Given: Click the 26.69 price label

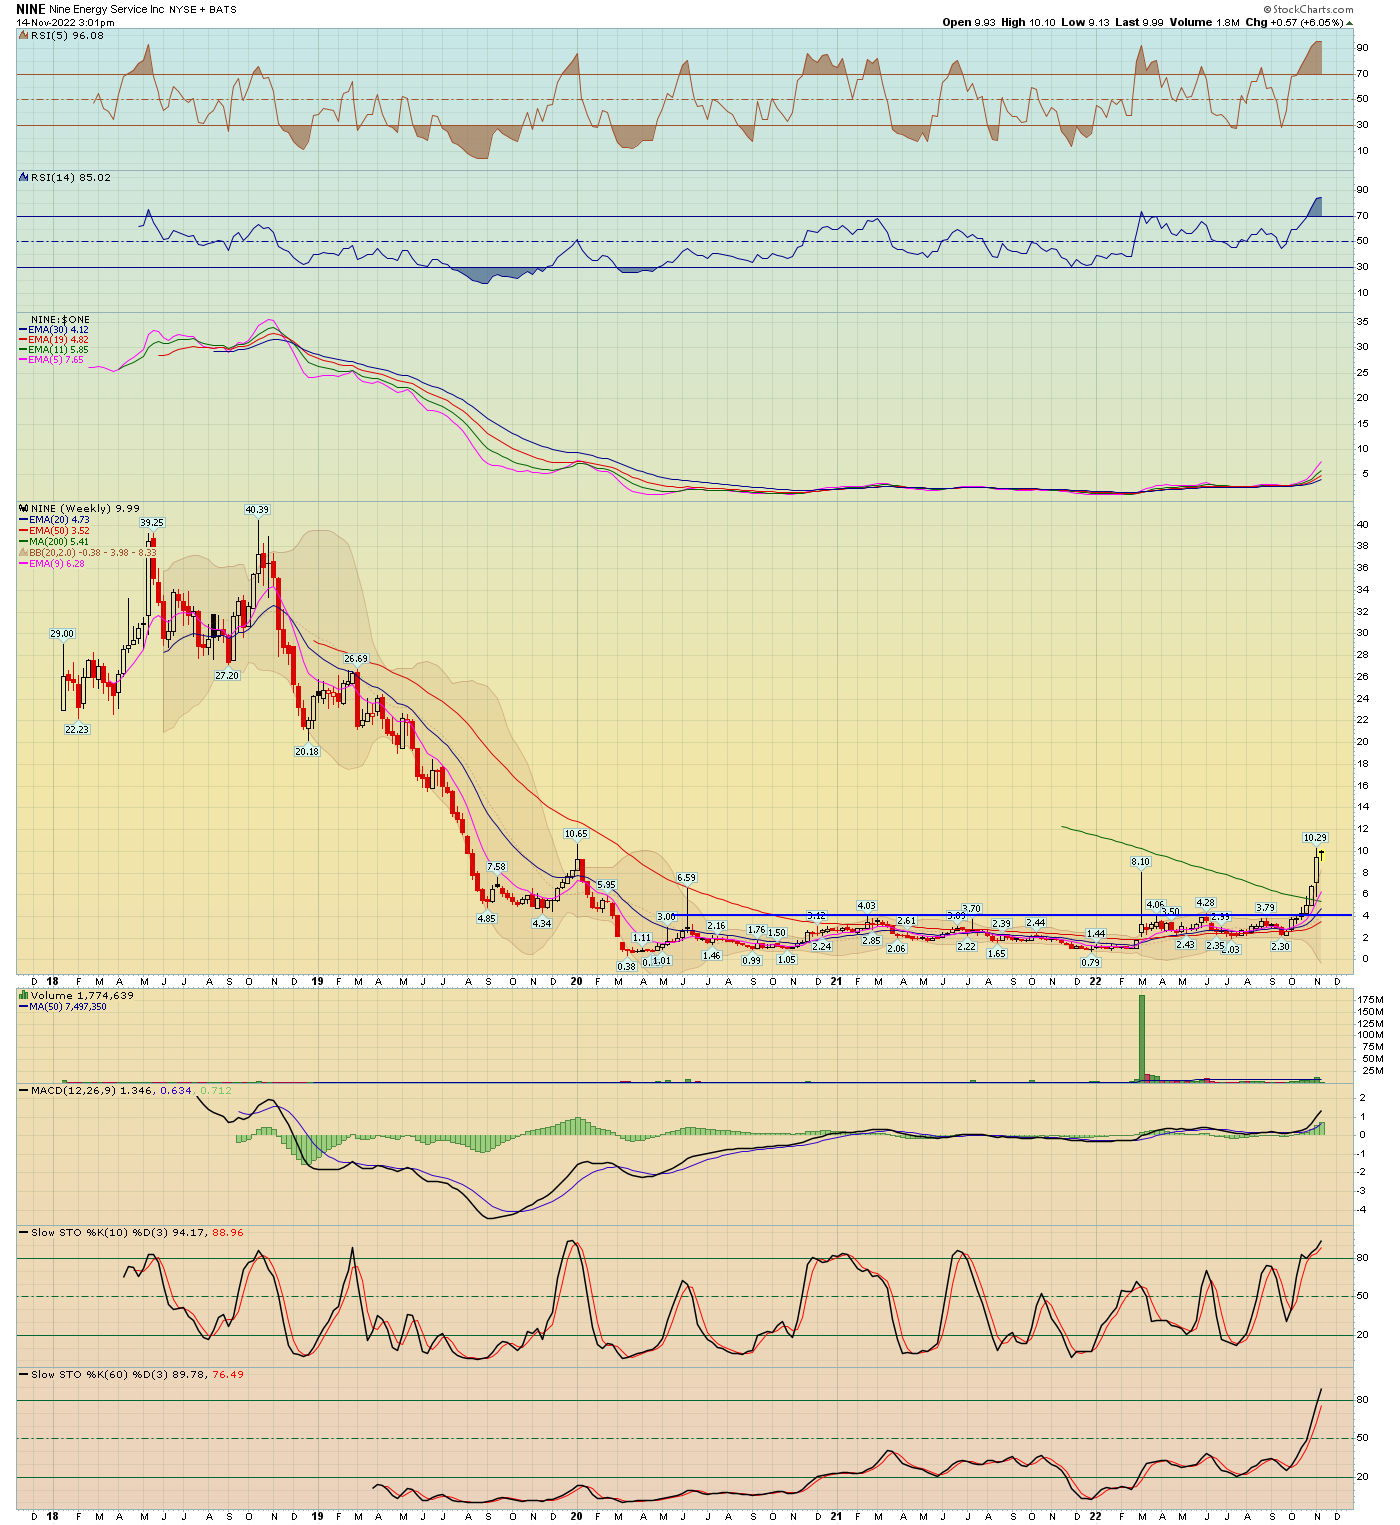Looking at the screenshot, I should [356, 659].
